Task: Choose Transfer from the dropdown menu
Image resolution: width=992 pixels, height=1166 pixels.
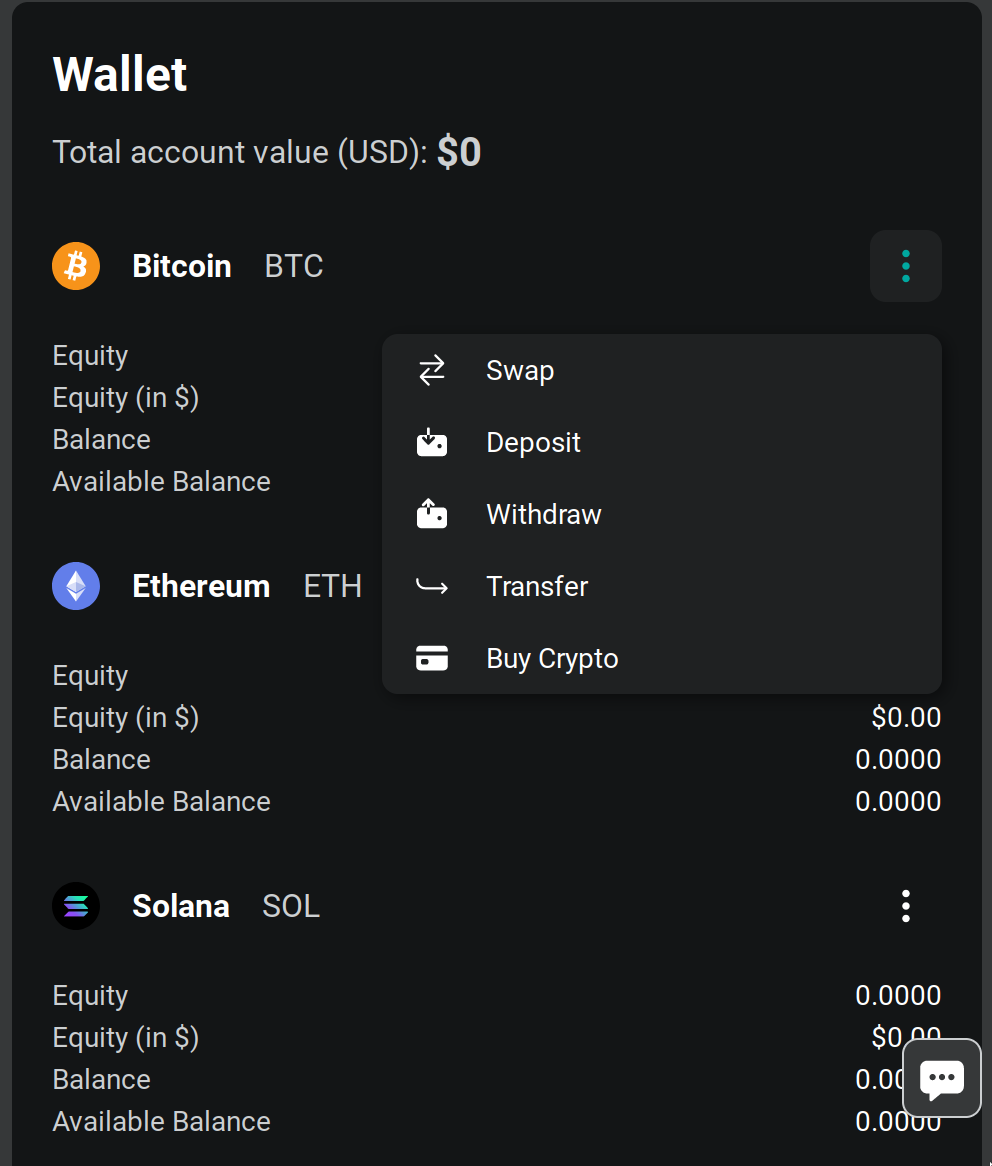Action: (537, 587)
